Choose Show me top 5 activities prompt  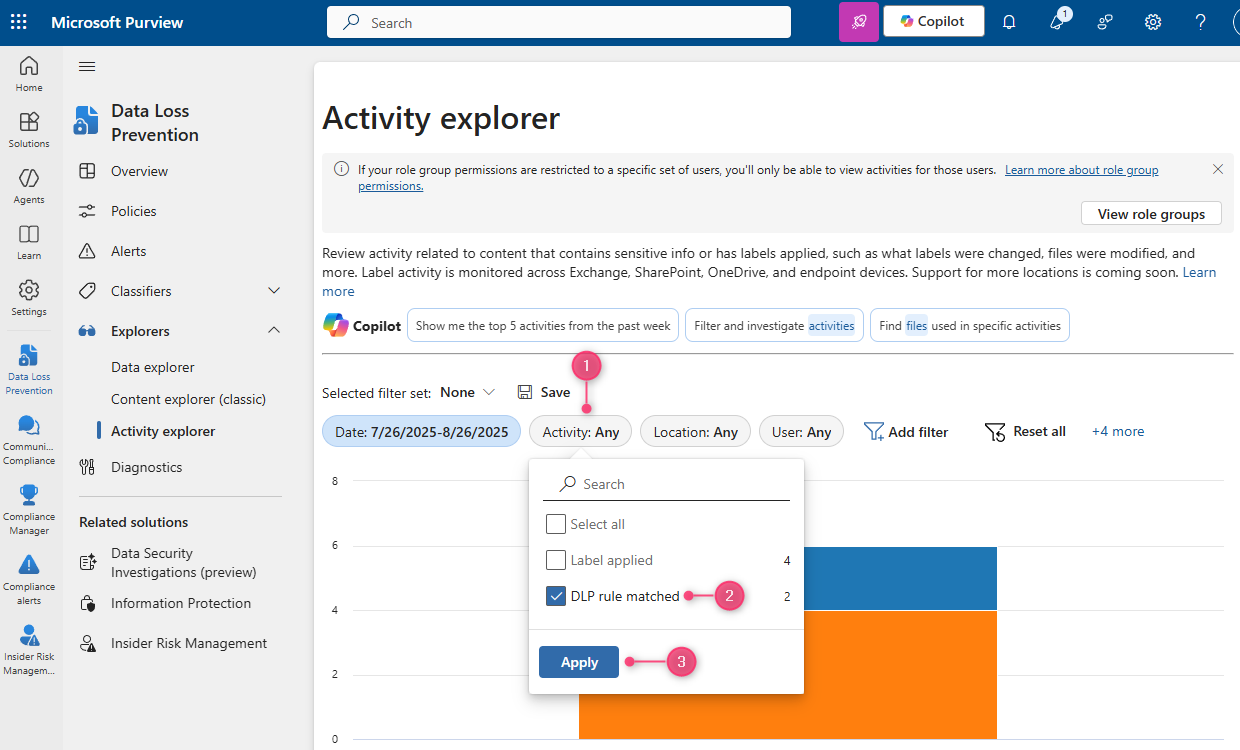pyautogui.click(x=543, y=325)
